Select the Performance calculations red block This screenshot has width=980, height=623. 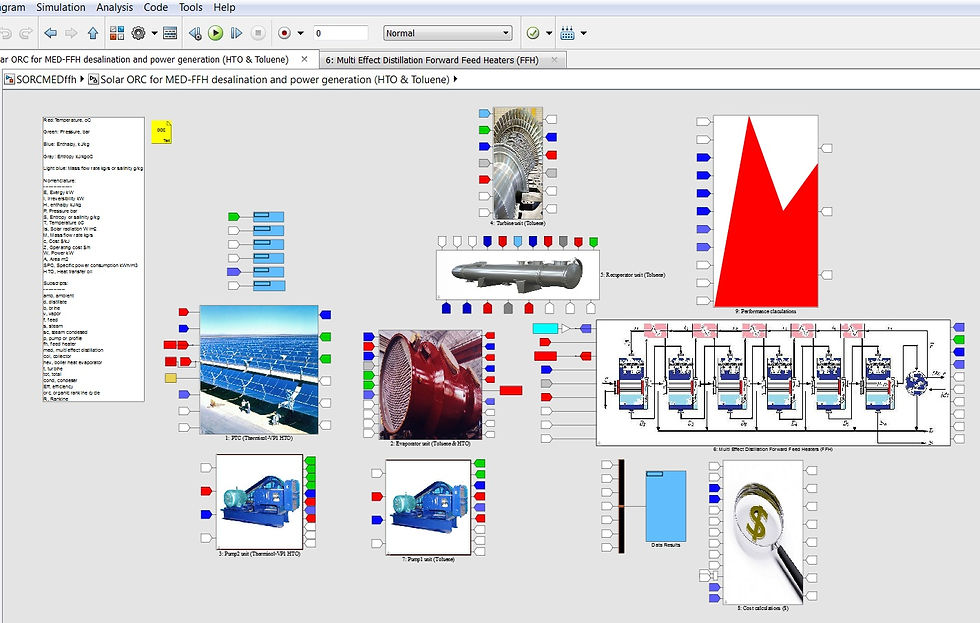766,211
